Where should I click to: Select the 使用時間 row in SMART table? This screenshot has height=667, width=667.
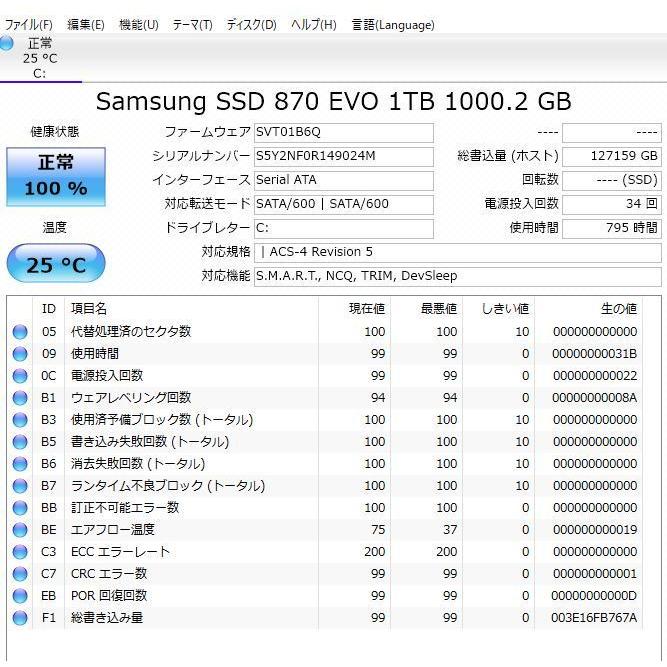pos(325,354)
